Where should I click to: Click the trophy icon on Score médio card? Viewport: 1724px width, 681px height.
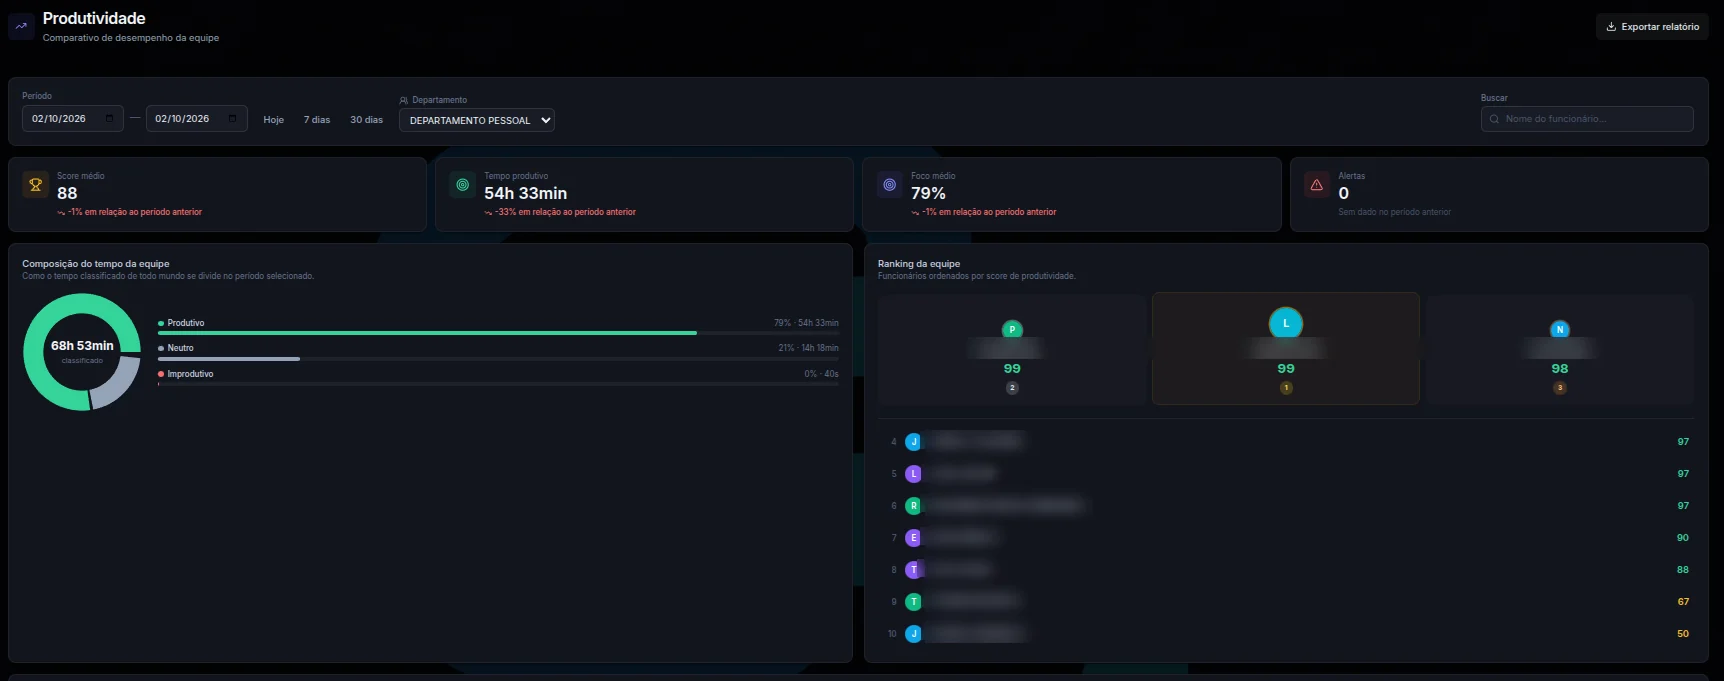[36, 185]
